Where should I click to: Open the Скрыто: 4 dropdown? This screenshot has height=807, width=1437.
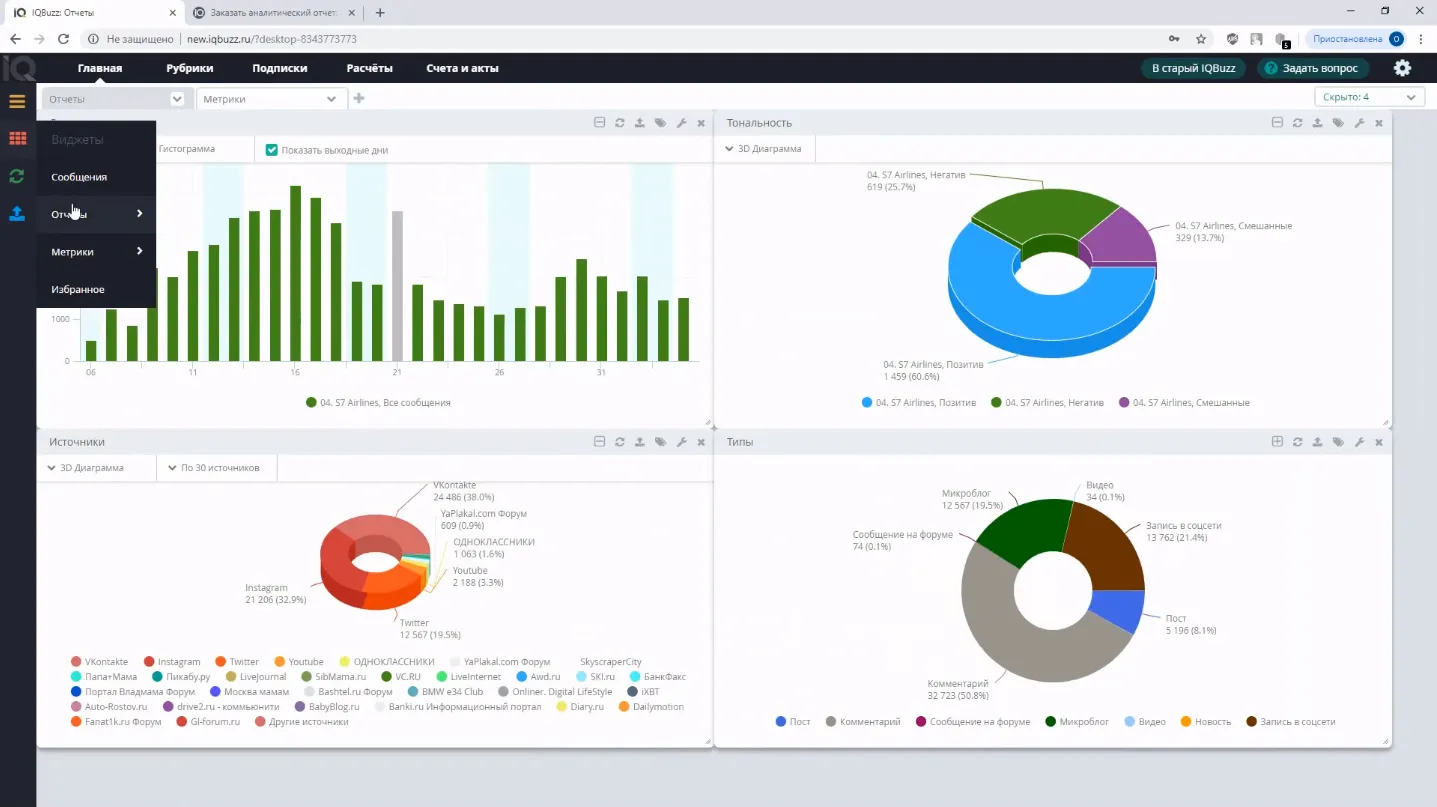(1369, 97)
